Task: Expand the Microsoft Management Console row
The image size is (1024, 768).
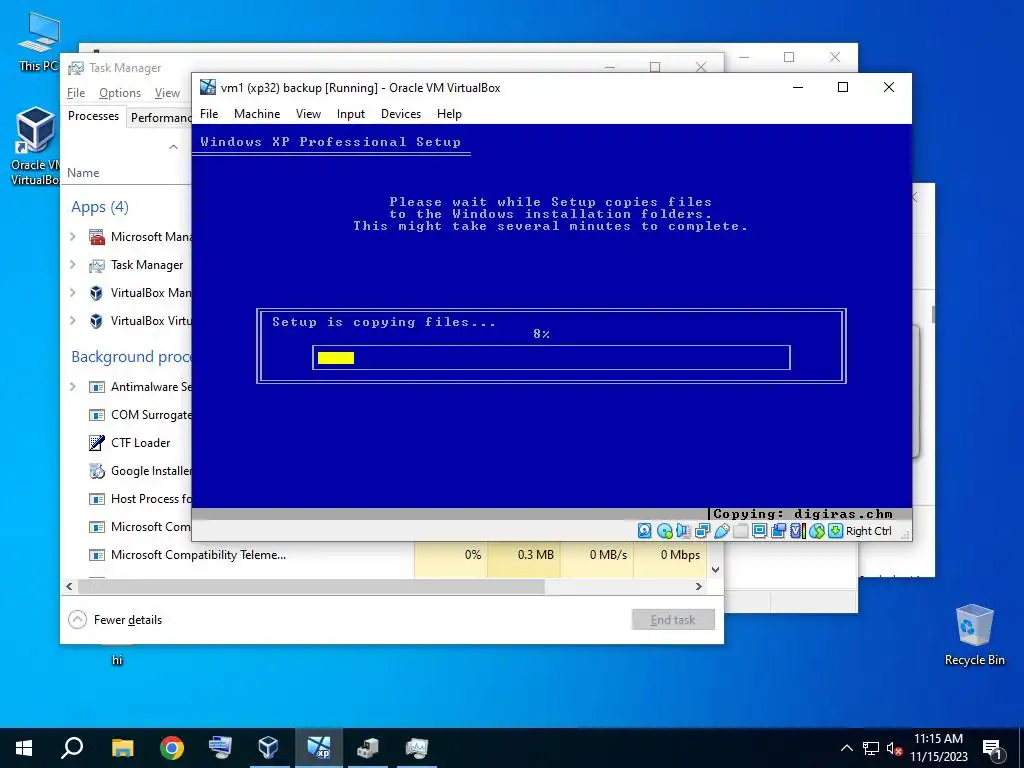Action: [73, 236]
